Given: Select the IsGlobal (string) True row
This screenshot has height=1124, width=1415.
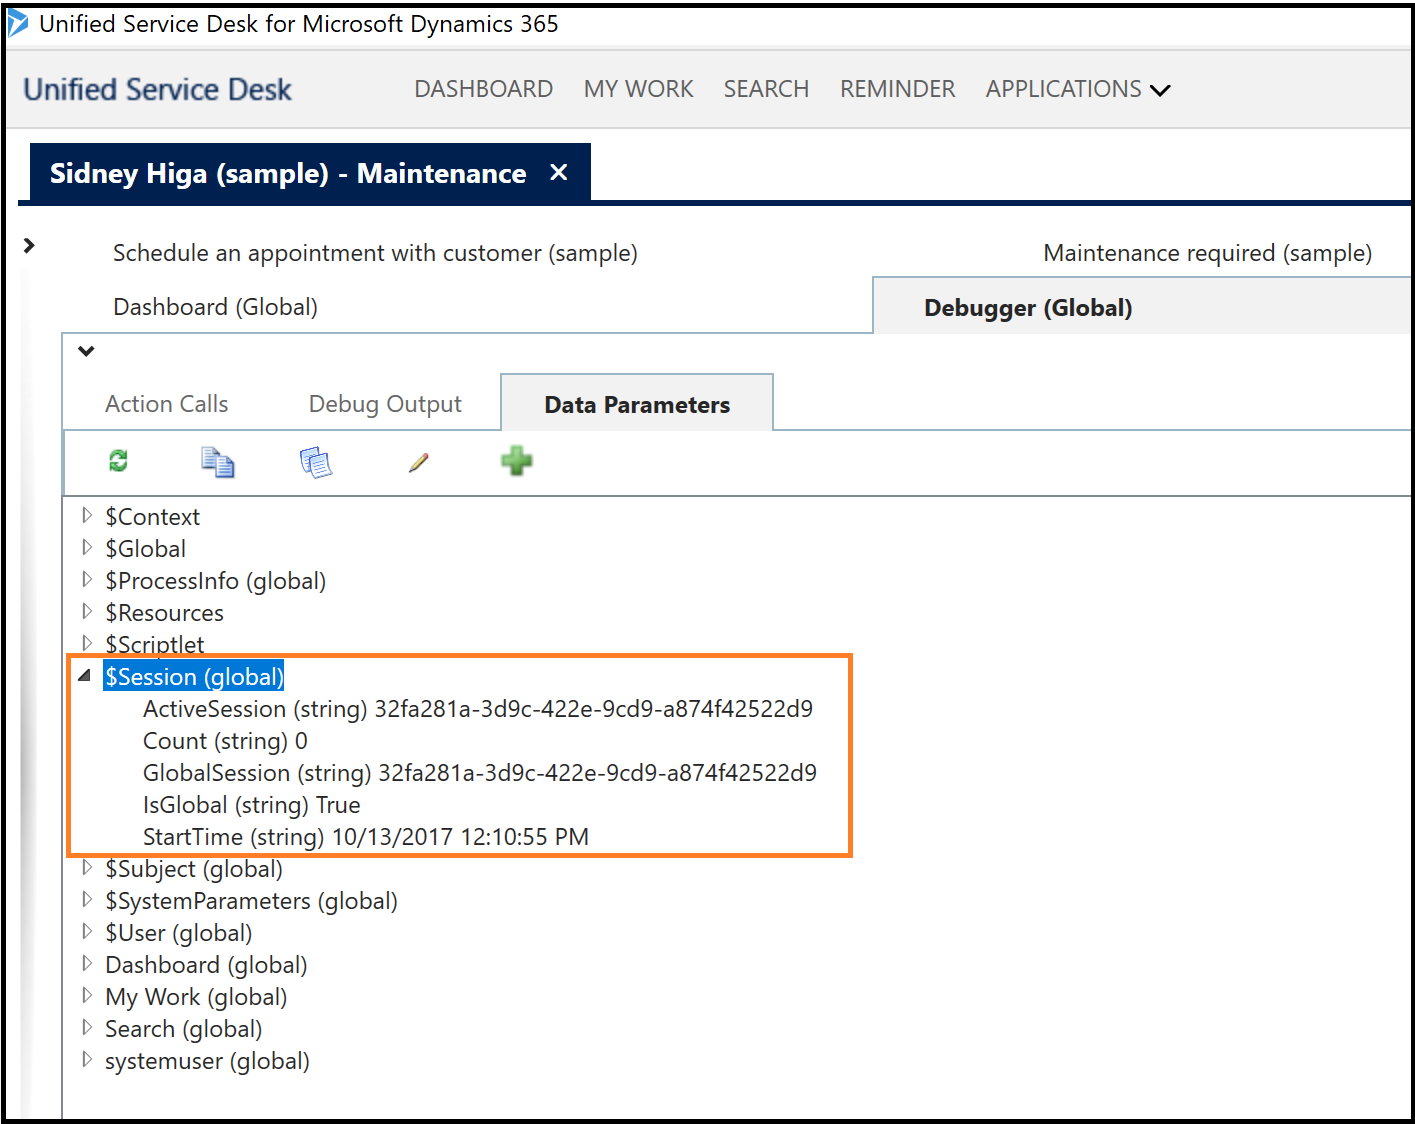Looking at the screenshot, I should tap(251, 805).
